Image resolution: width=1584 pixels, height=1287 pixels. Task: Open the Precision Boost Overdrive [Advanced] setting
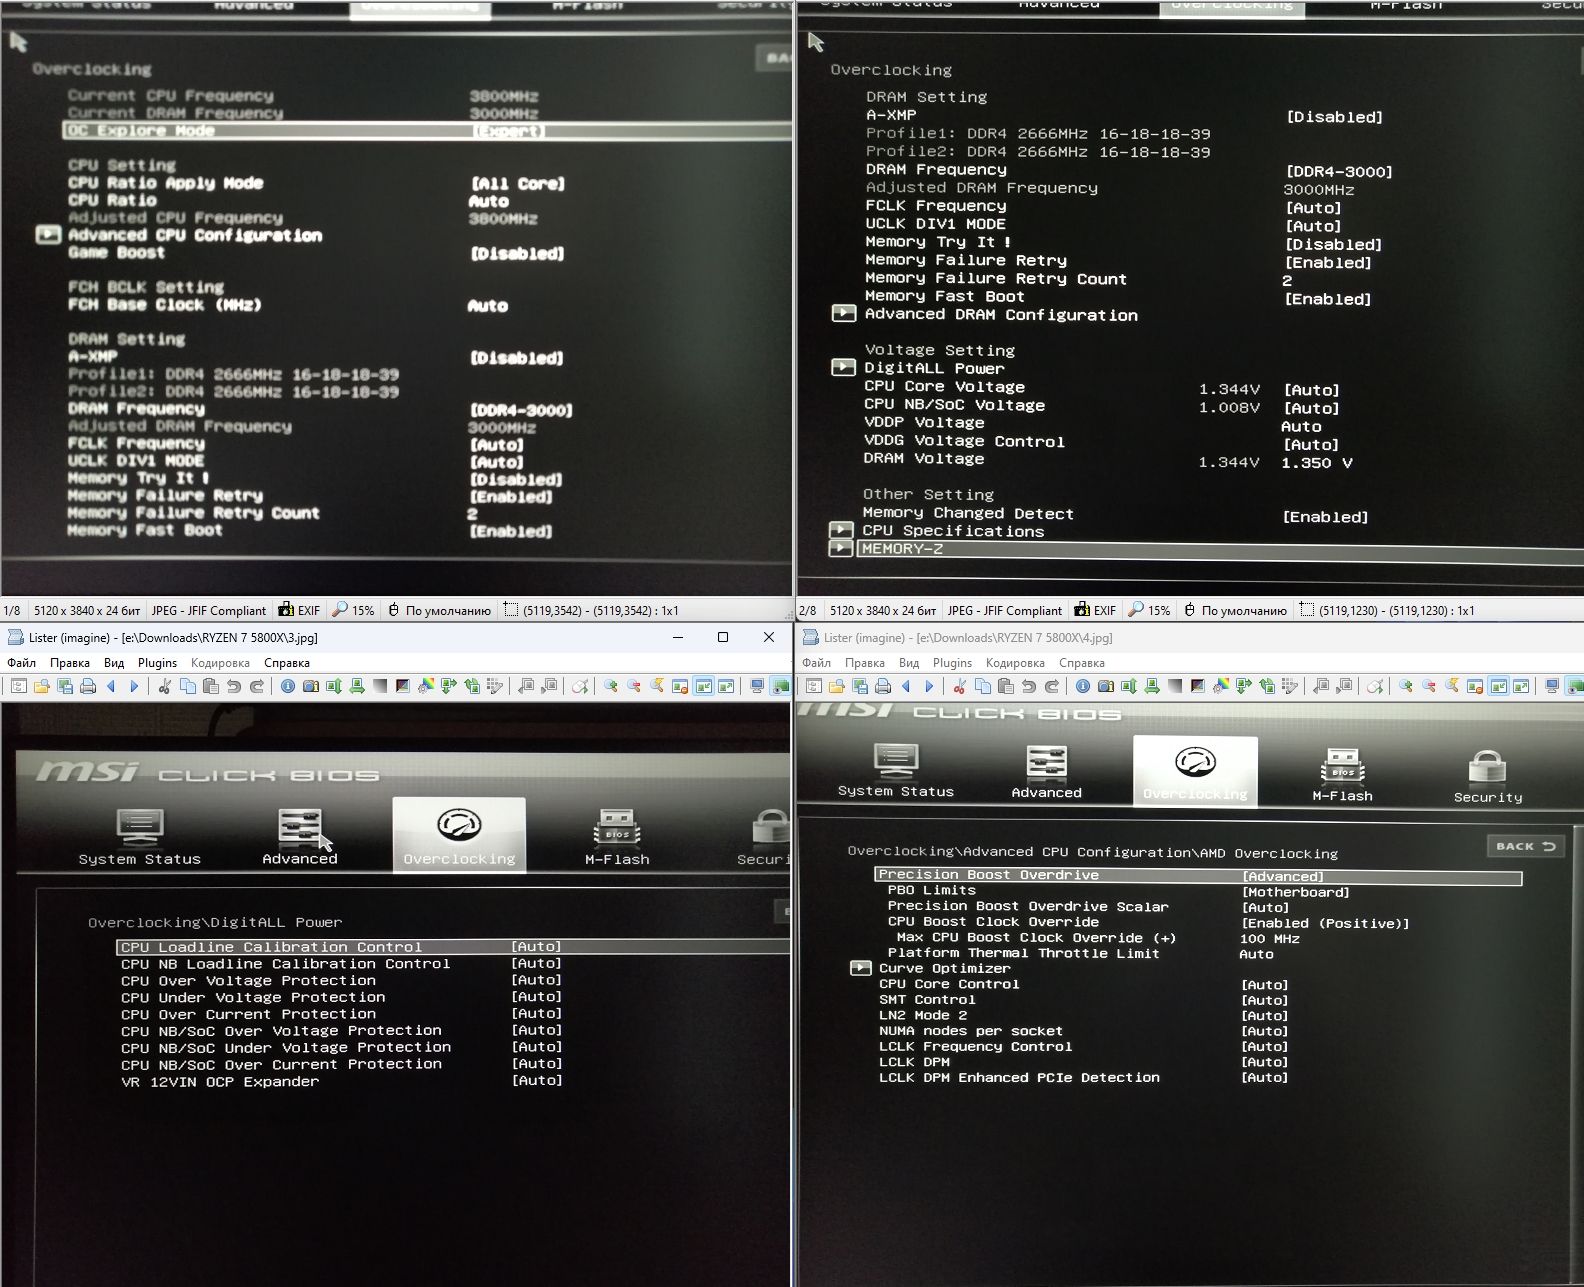[1283, 877]
